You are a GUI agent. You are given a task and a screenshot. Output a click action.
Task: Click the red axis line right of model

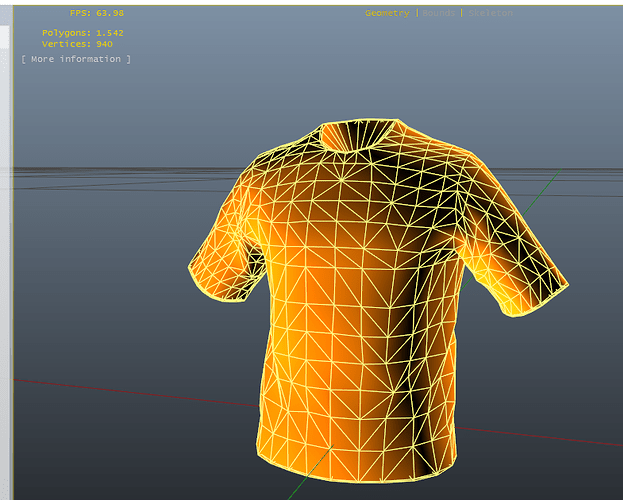pos(539,436)
